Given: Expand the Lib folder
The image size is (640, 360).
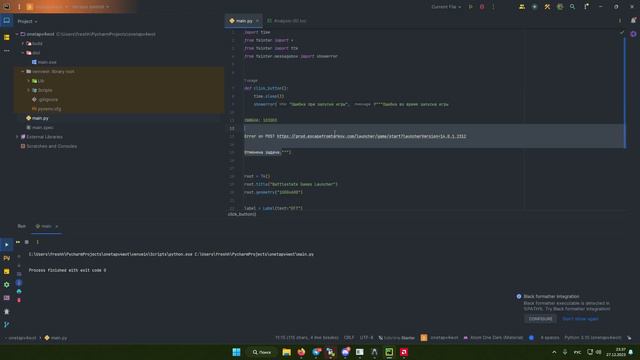Looking at the screenshot, I should pos(29,81).
